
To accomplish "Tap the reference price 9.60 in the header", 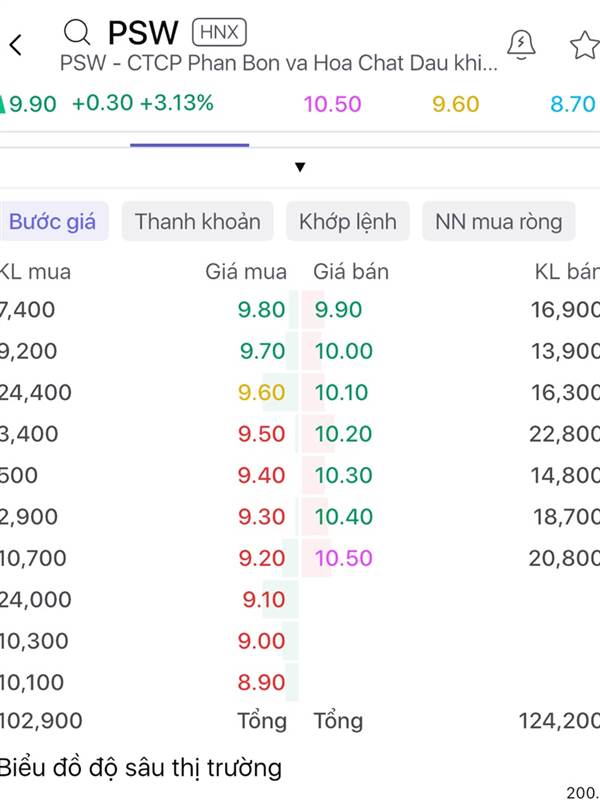I will (456, 104).
